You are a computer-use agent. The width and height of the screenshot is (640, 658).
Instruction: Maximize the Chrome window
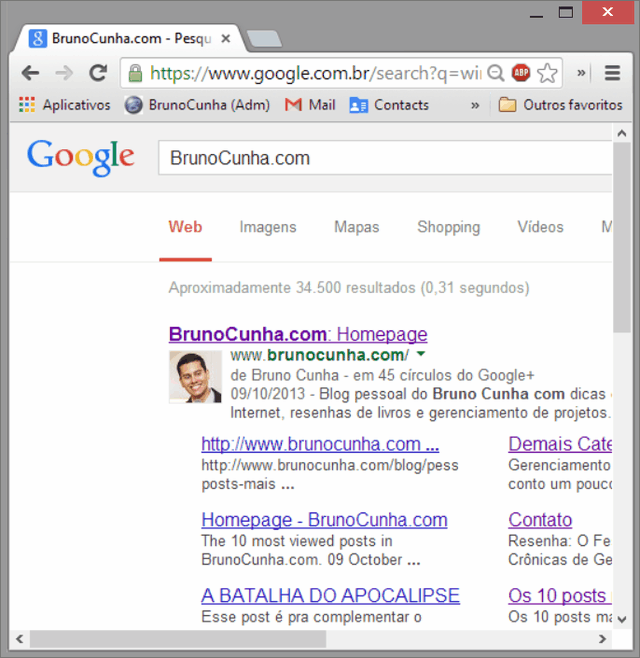click(x=566, y=13)
